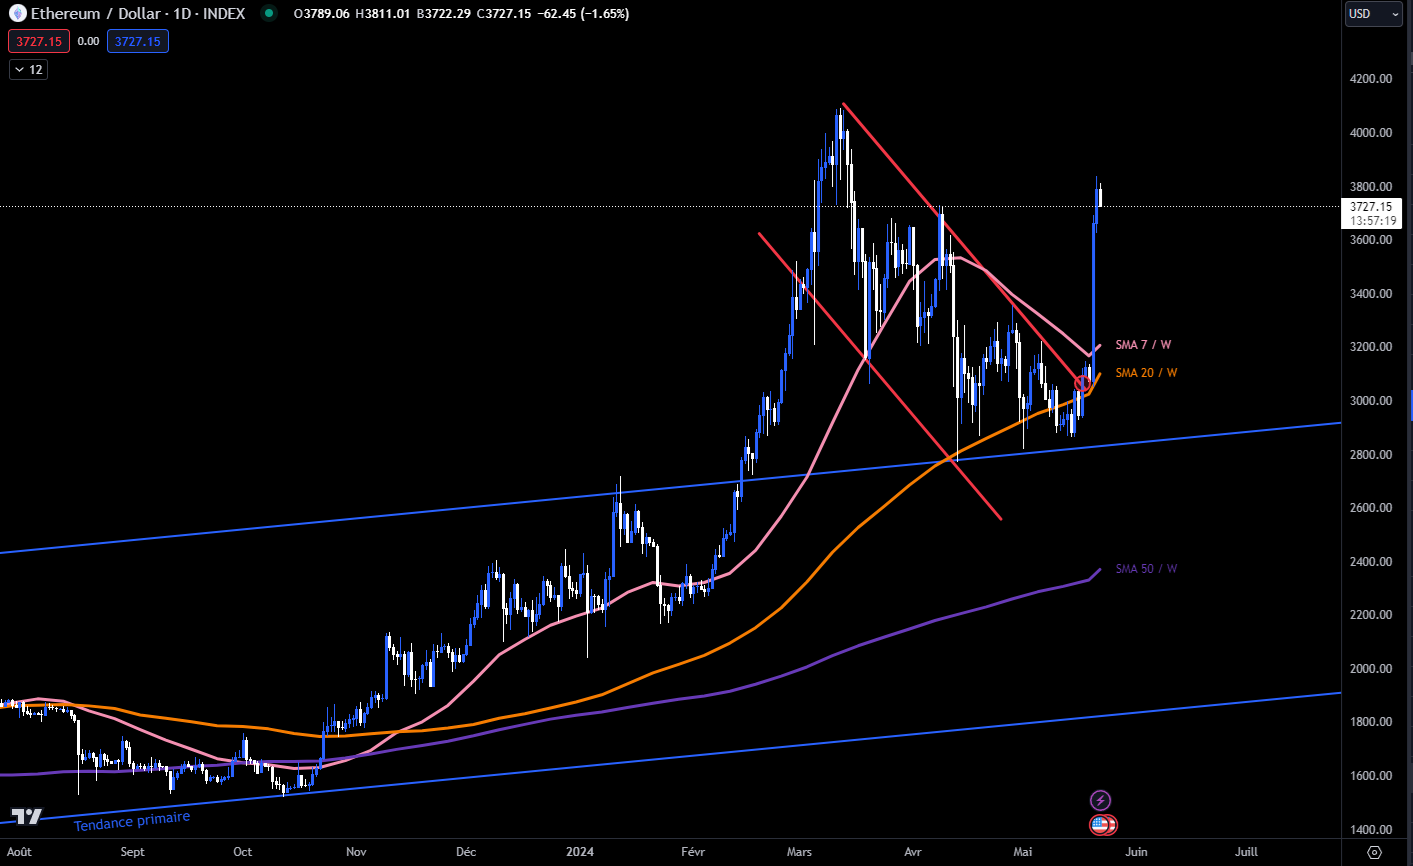Click the purple lightning event icon
1413x866 pixels.
click(x=1100, y=800)
